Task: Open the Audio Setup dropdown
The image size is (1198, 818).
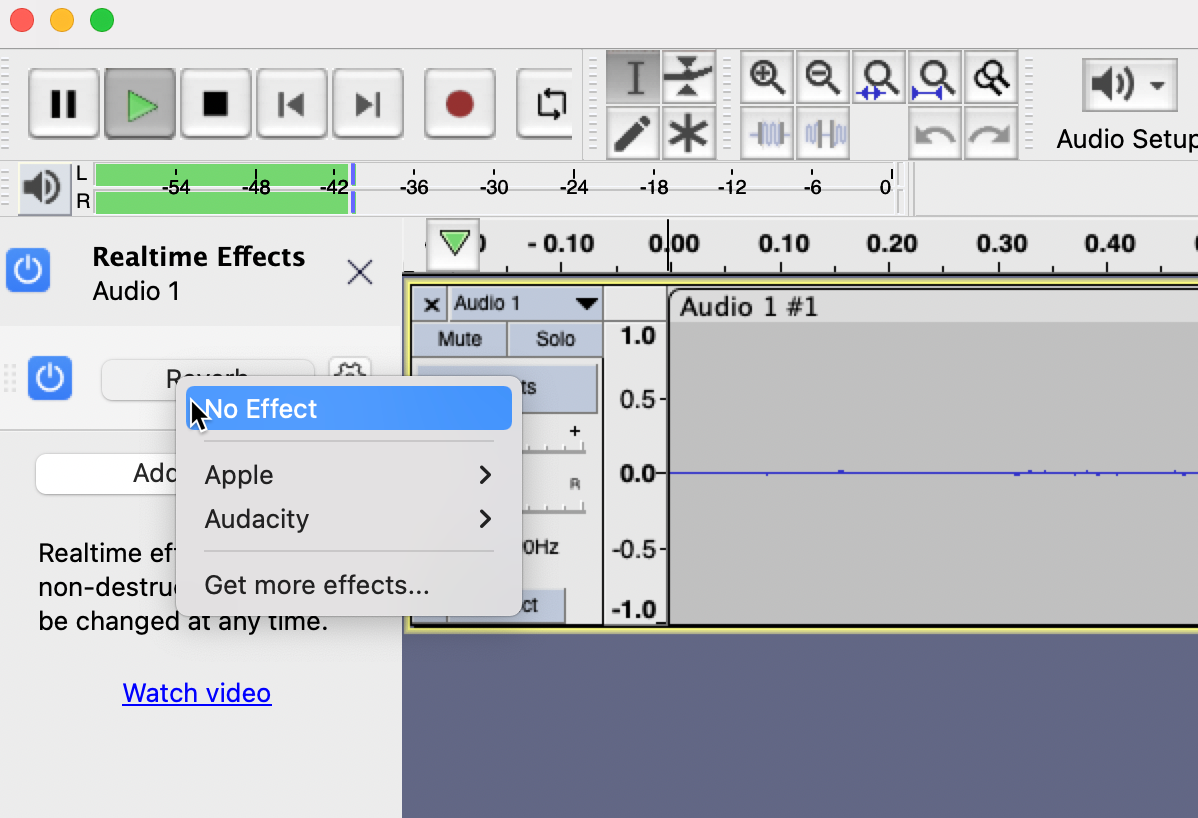Action: [x=1128, y=85]
